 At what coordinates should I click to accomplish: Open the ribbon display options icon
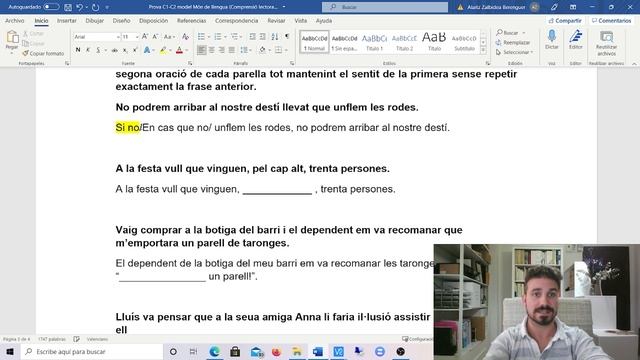click(573, 7)
